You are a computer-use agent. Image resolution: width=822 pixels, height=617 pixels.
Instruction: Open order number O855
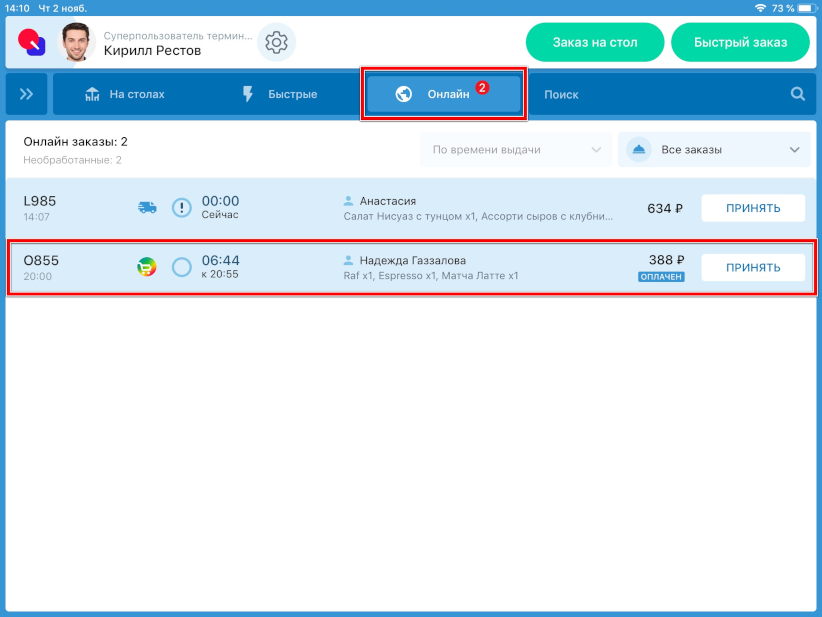41,261
